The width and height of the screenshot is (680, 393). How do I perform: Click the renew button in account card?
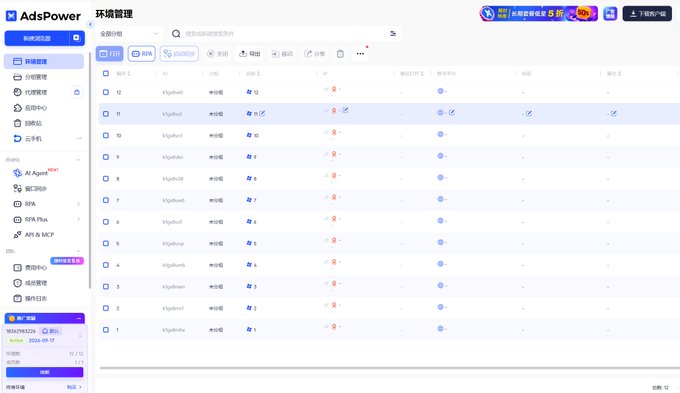[45, 372]
